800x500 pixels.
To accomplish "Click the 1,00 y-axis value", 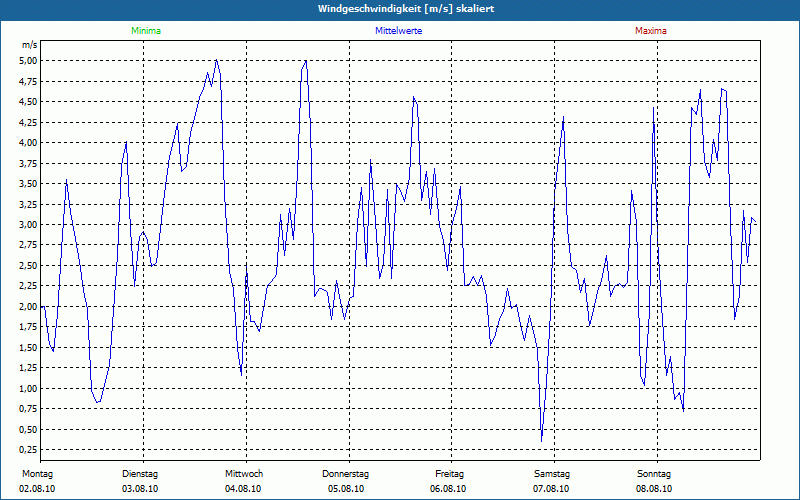I will (28, 388).
